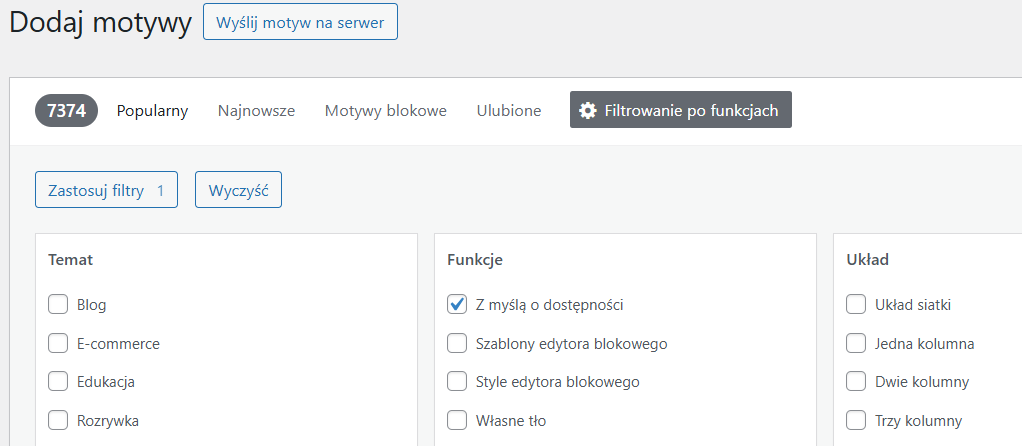Open the Najnowsze tab
Screen dimensions: 1022x446
click(x=256, y=111)
